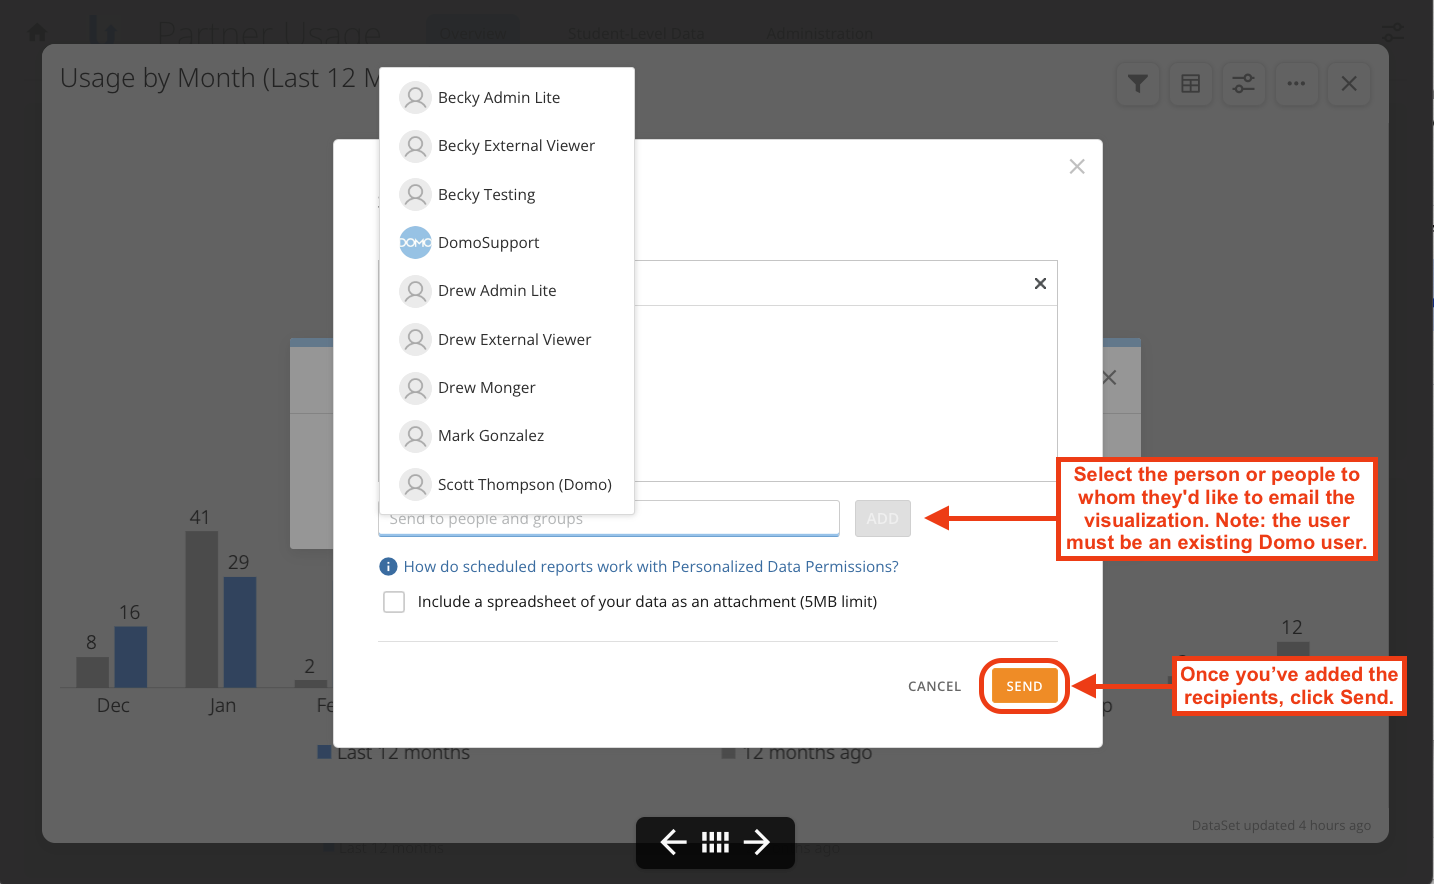Select Drew Monger as recipient
This screenshot has width=1434, height=884.
(507, 387)
